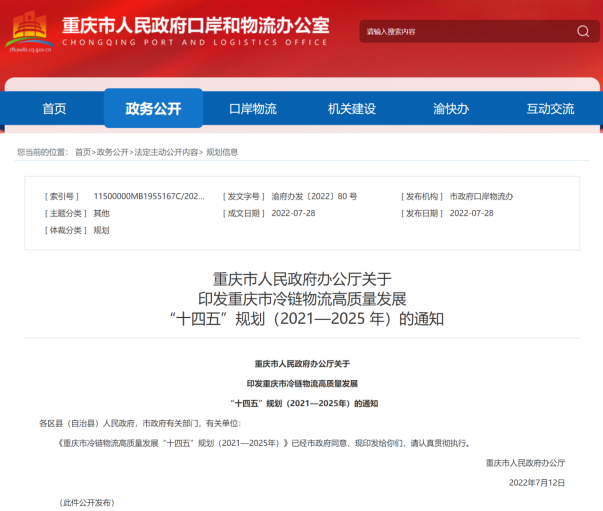This screenshot has height=511, width=603.
Task: Open the 首页 navigation tab
Action: (x=54, y=109)
